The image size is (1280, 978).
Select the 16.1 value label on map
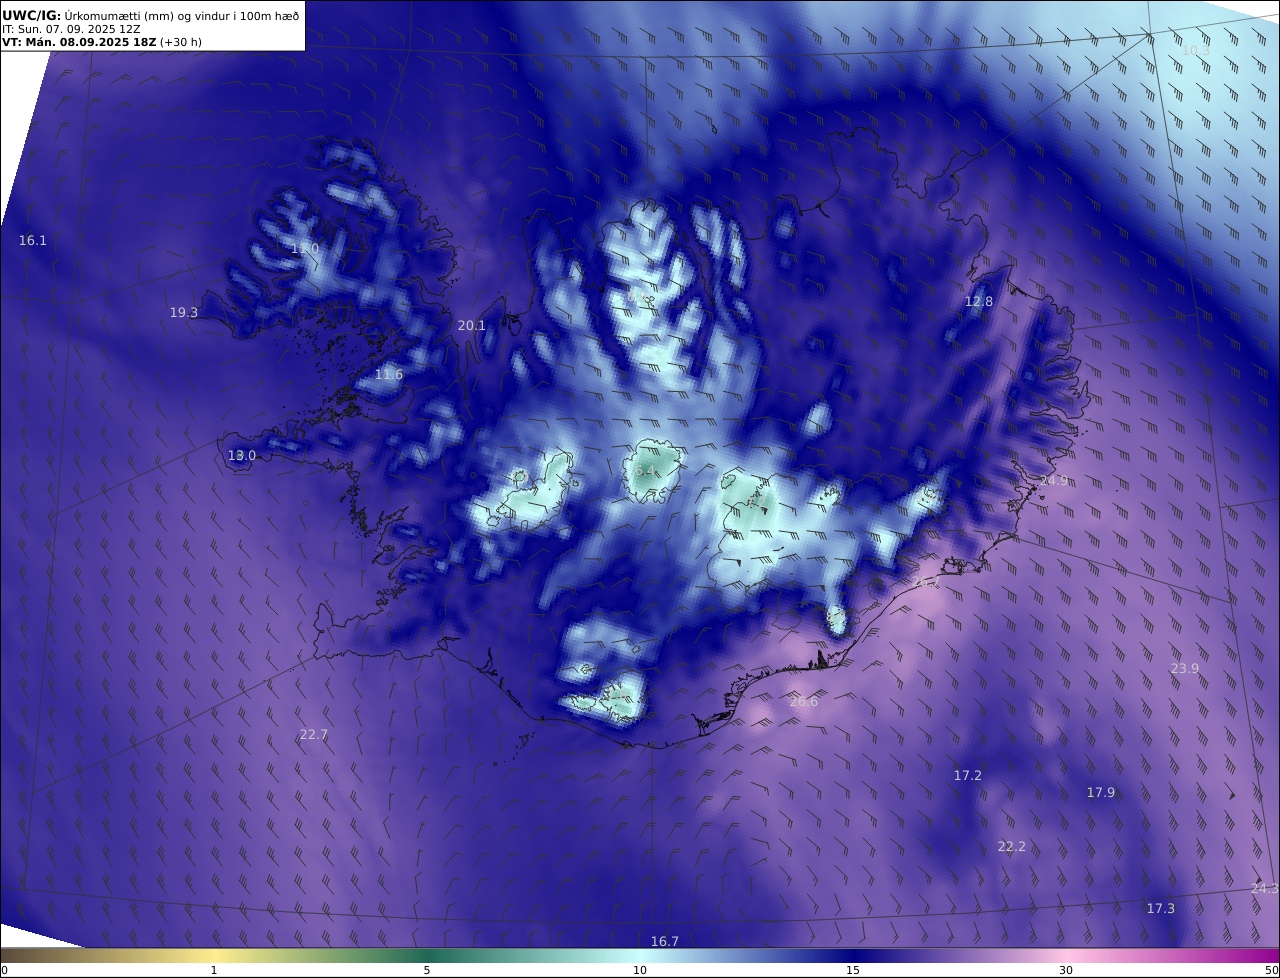point(33,241)
